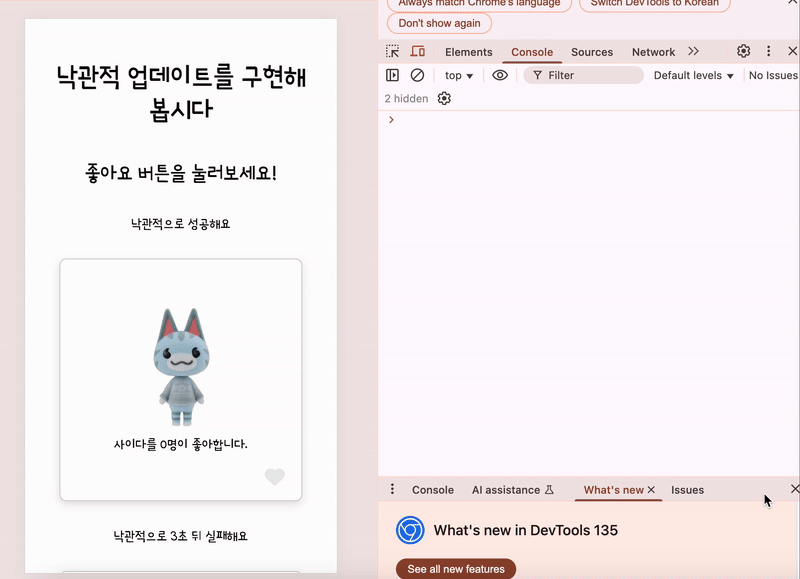Activate the inspect element picker icon

click(x=392, y=52)
